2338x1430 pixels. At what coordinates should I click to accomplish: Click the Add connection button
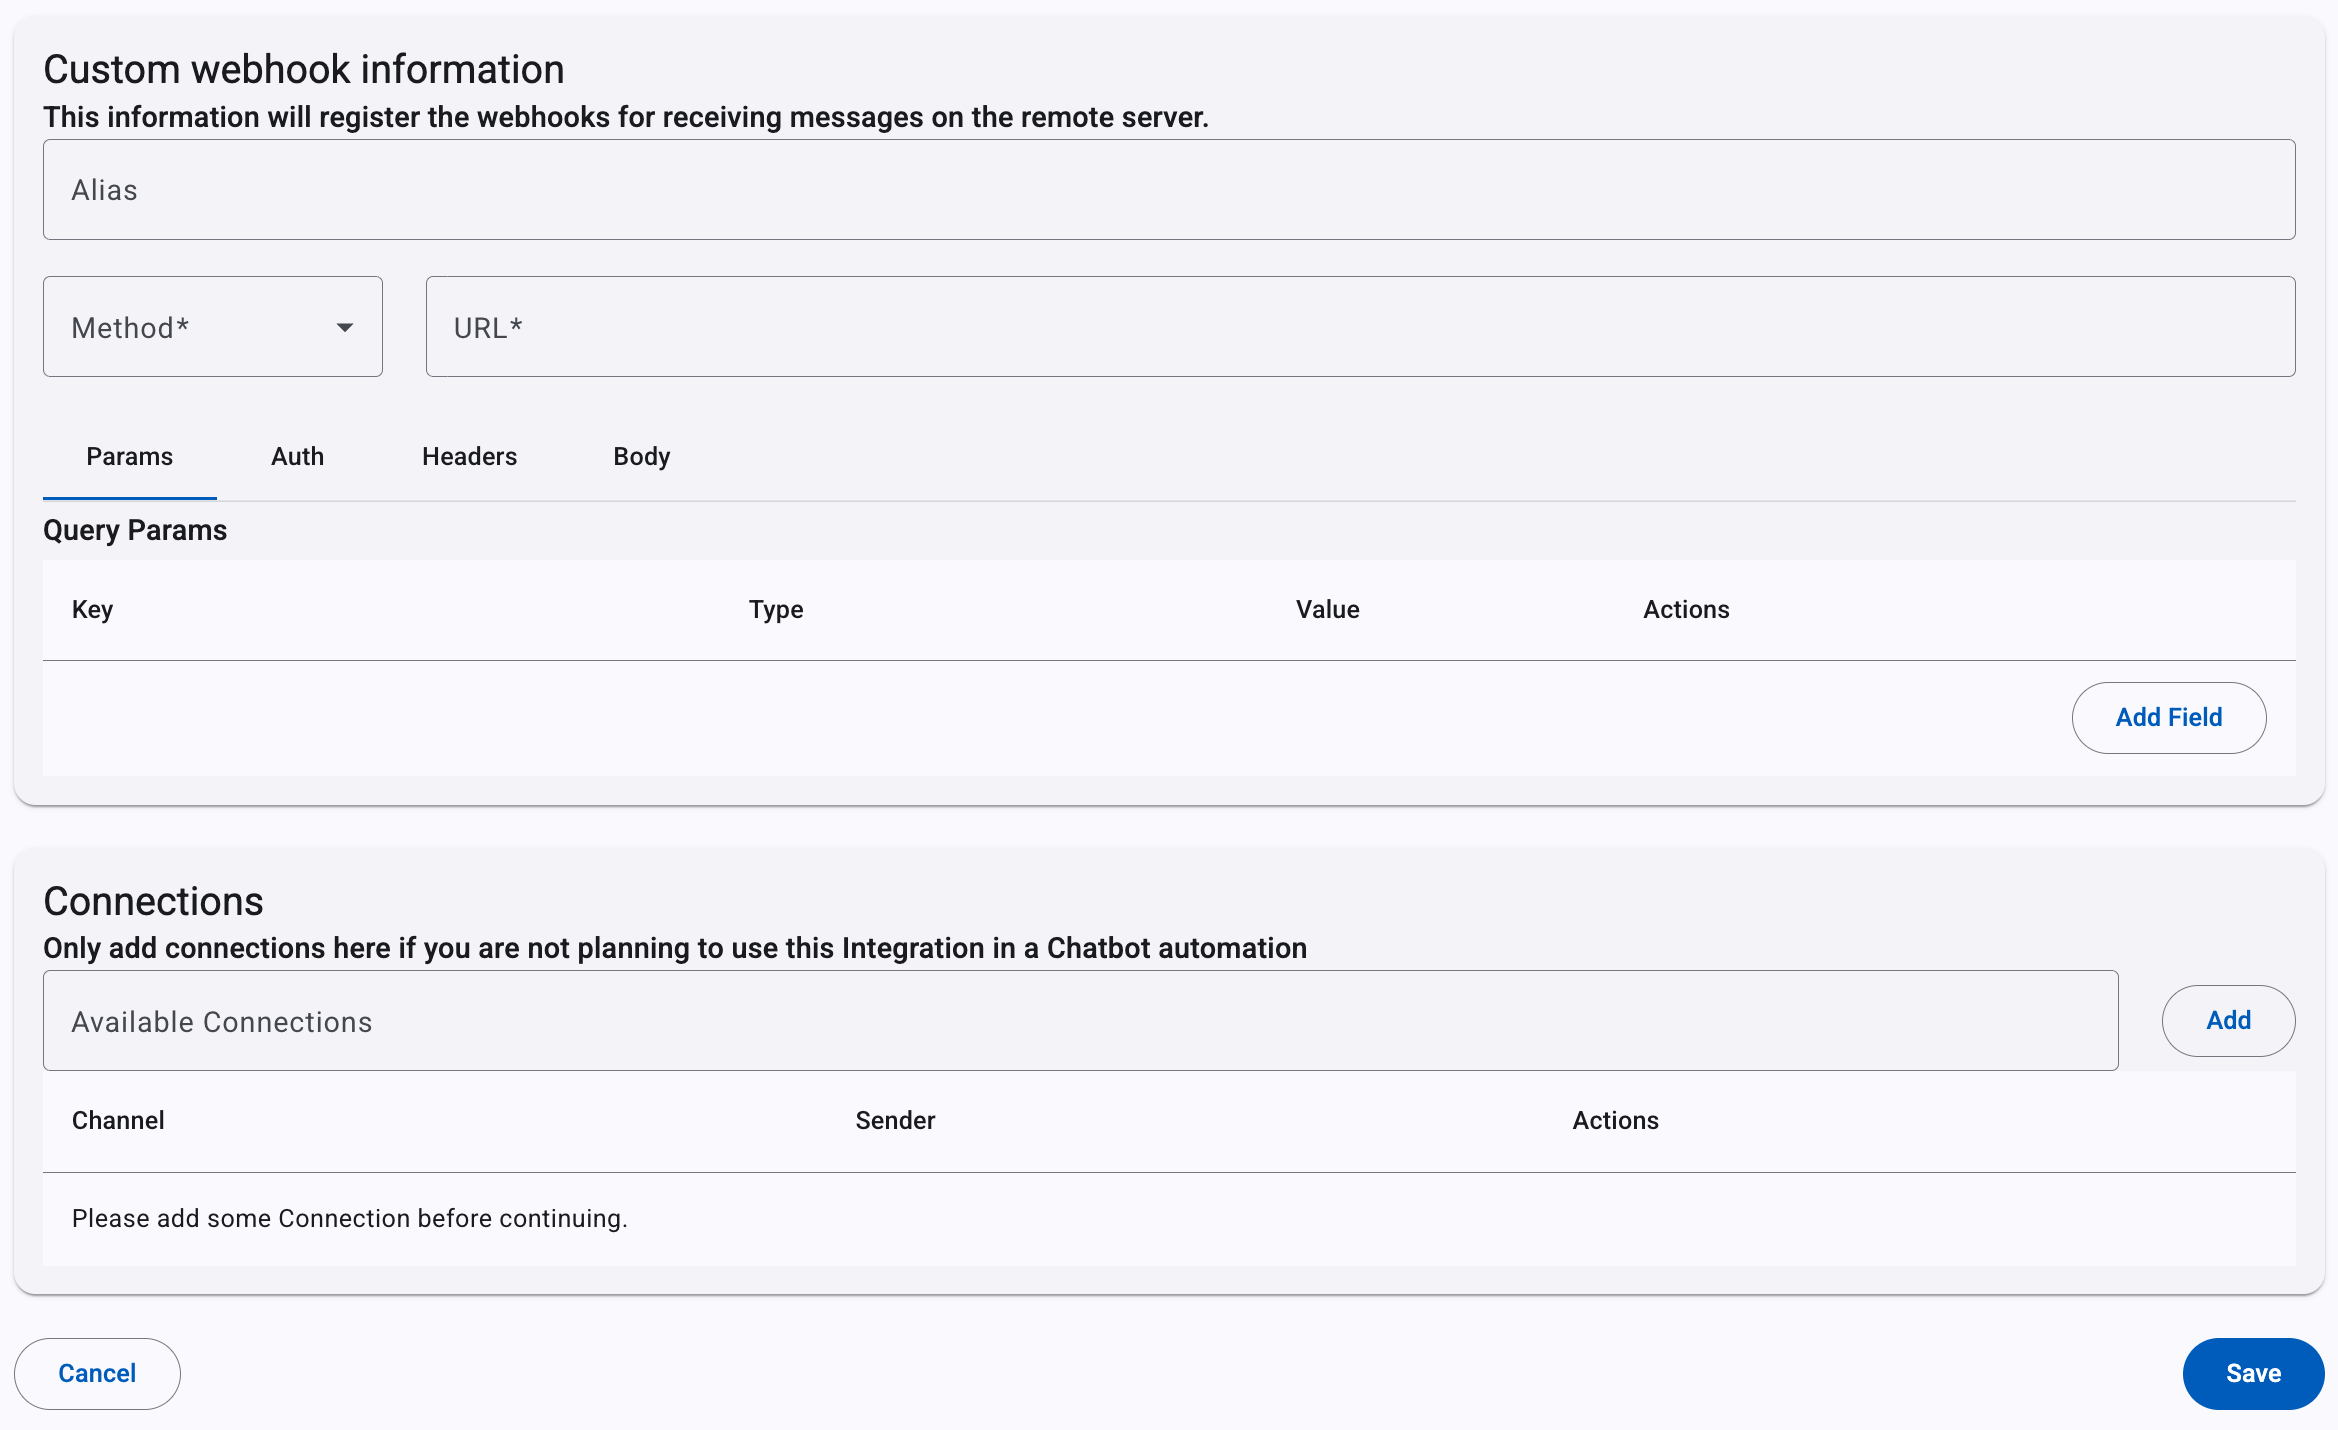point(2229,1021)
